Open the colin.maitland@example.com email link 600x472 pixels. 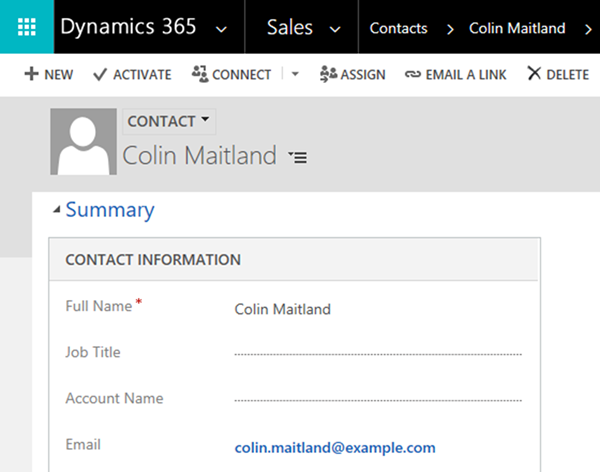click(335, 447)
